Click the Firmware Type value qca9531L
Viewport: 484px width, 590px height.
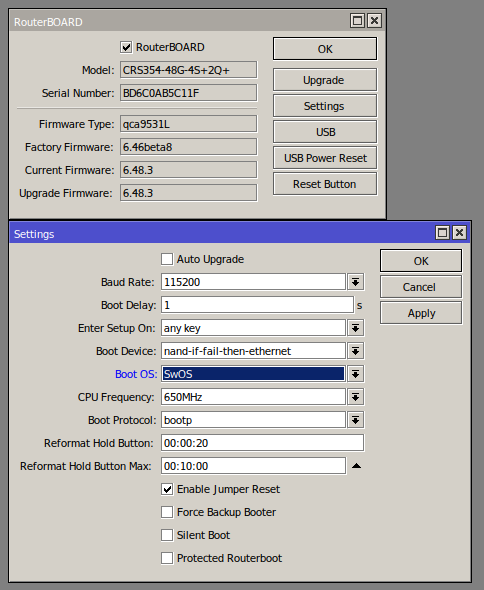[189, 124]
